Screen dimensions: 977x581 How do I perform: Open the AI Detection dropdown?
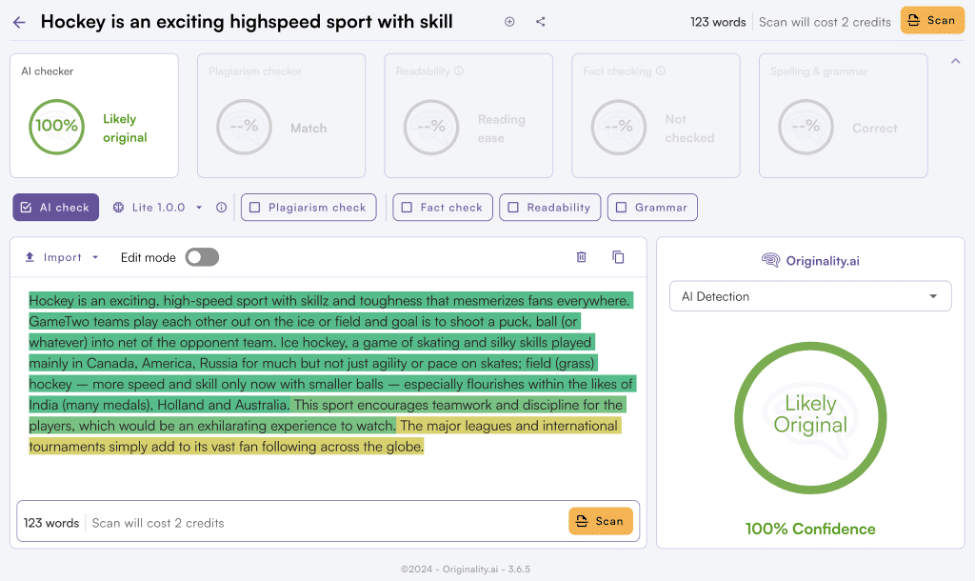click(x=809, y=296)
